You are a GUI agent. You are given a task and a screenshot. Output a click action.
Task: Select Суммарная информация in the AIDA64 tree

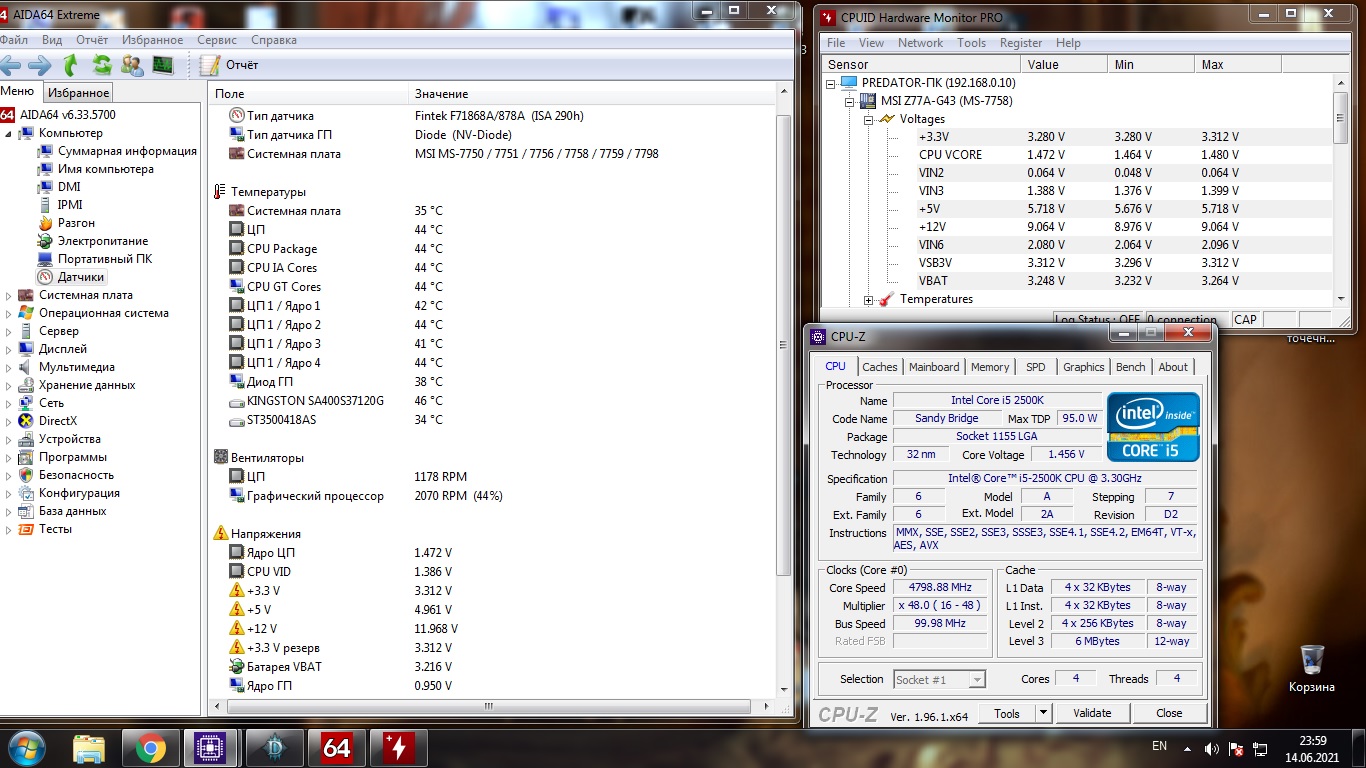127,151
